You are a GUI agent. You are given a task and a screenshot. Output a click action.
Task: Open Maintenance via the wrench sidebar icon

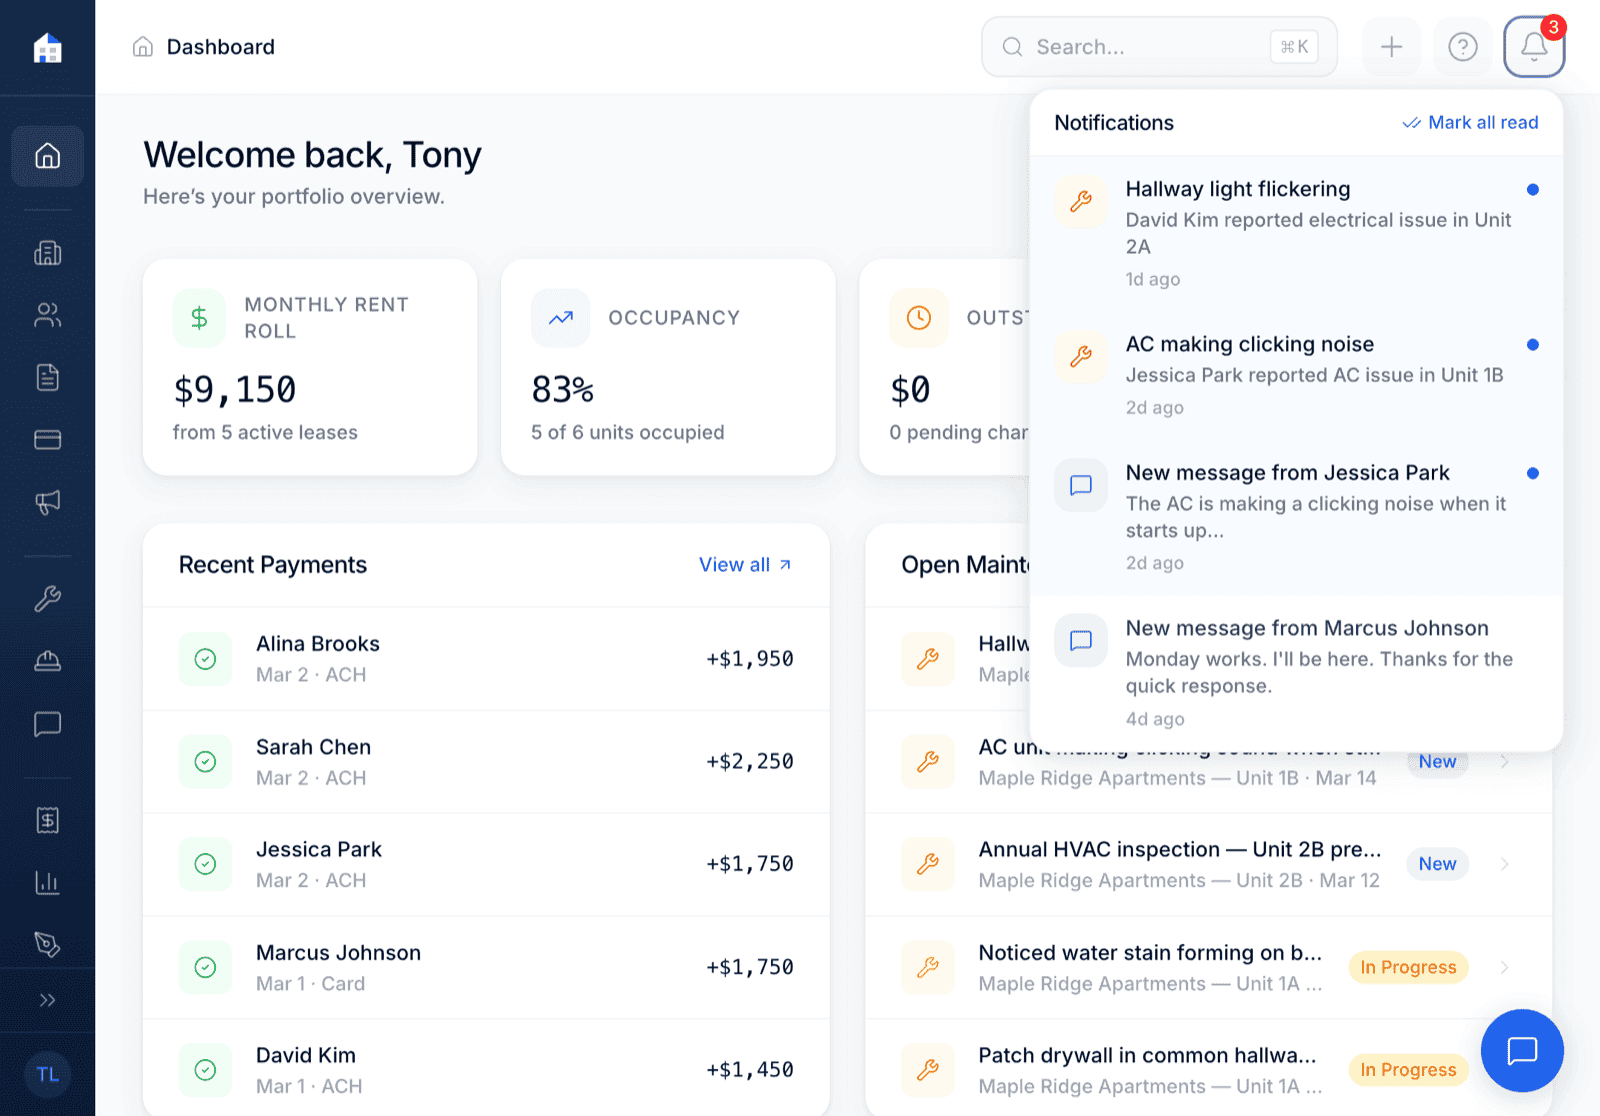click(47, 599)
